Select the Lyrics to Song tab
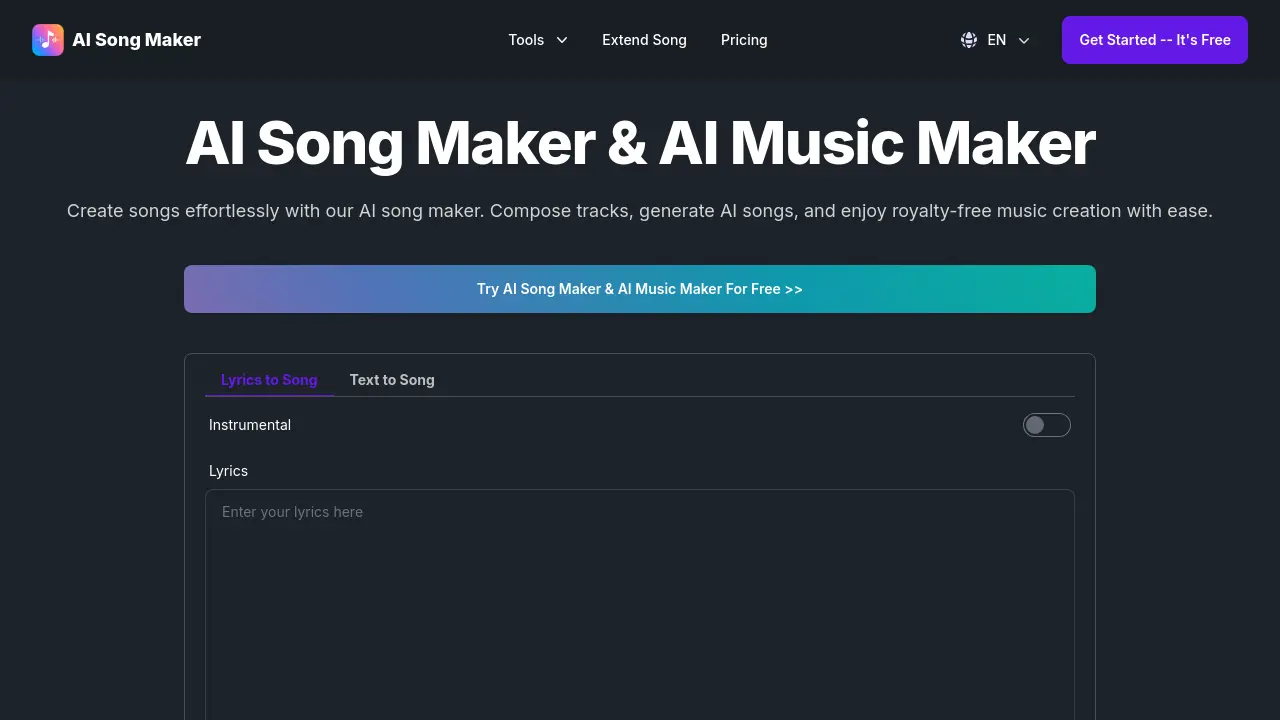This screenshot has width=1280, height=720. (269, 380)
